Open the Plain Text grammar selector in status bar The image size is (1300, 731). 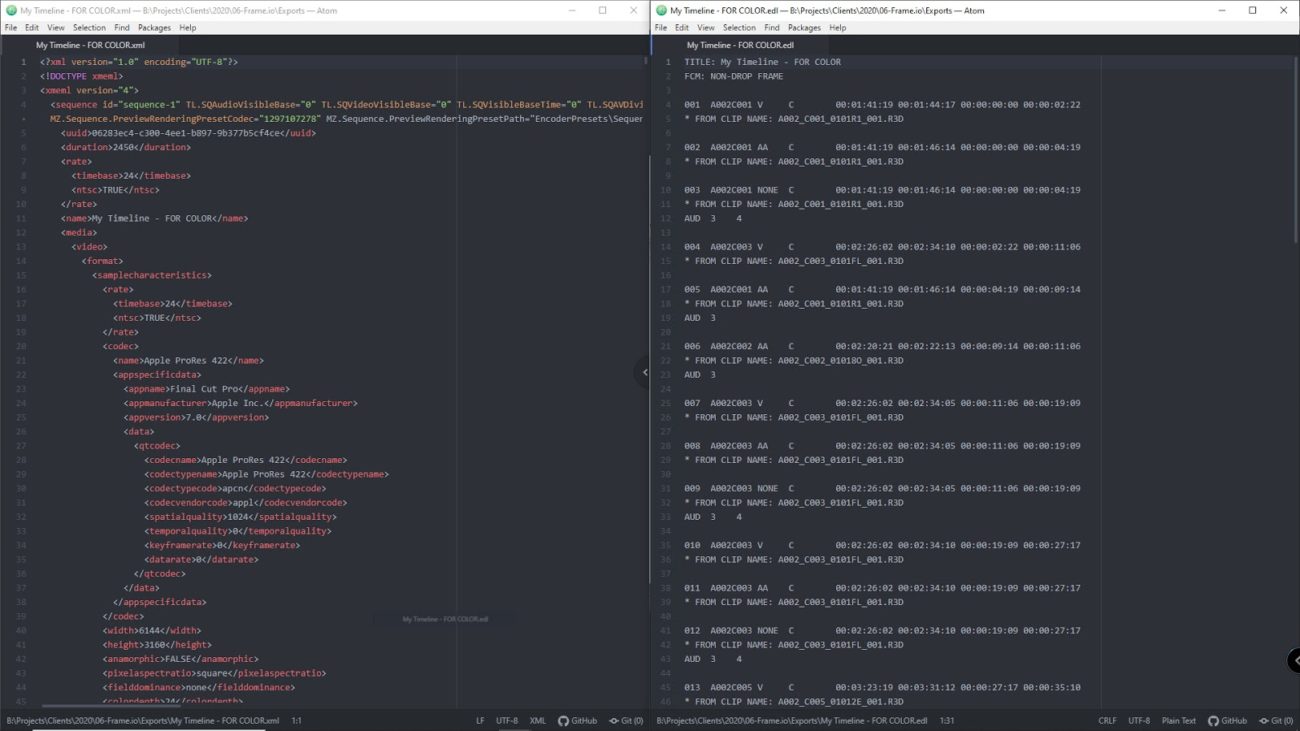(x=1179, y=720)
